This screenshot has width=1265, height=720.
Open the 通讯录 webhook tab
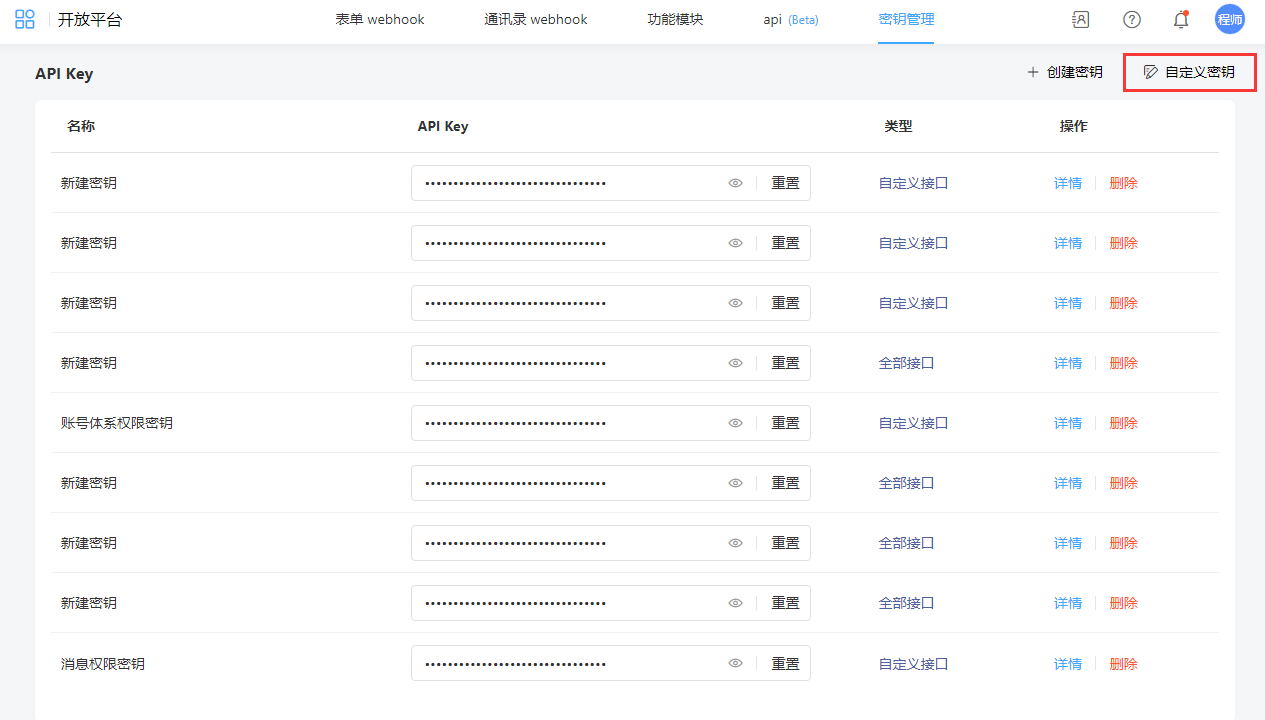[x=536, y=20]
